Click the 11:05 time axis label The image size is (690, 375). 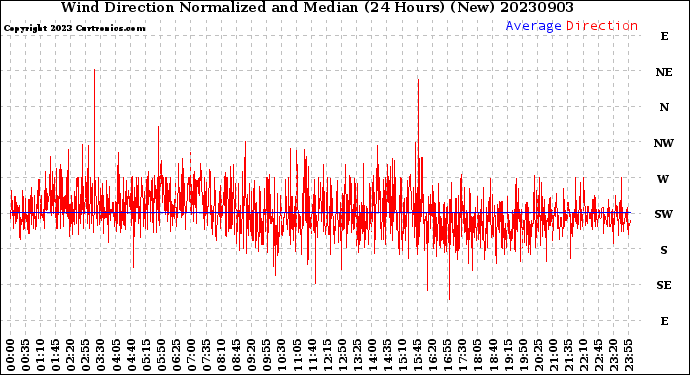pos(297,355)
